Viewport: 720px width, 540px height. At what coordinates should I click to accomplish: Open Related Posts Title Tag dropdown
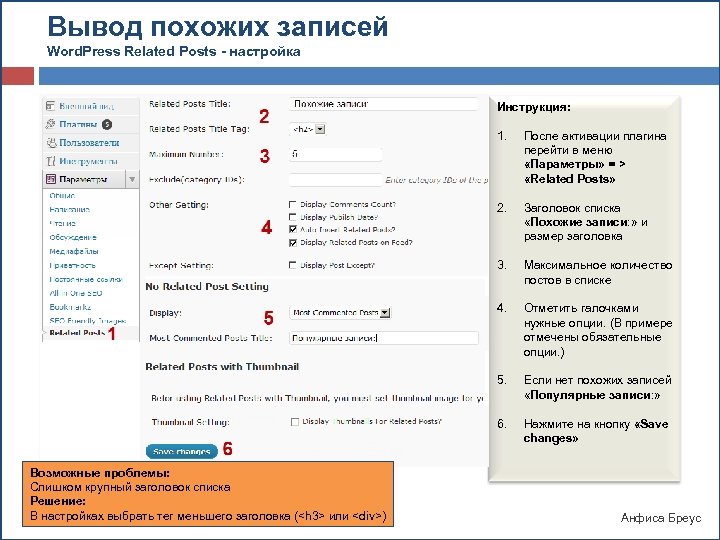(x=307, y=129)
